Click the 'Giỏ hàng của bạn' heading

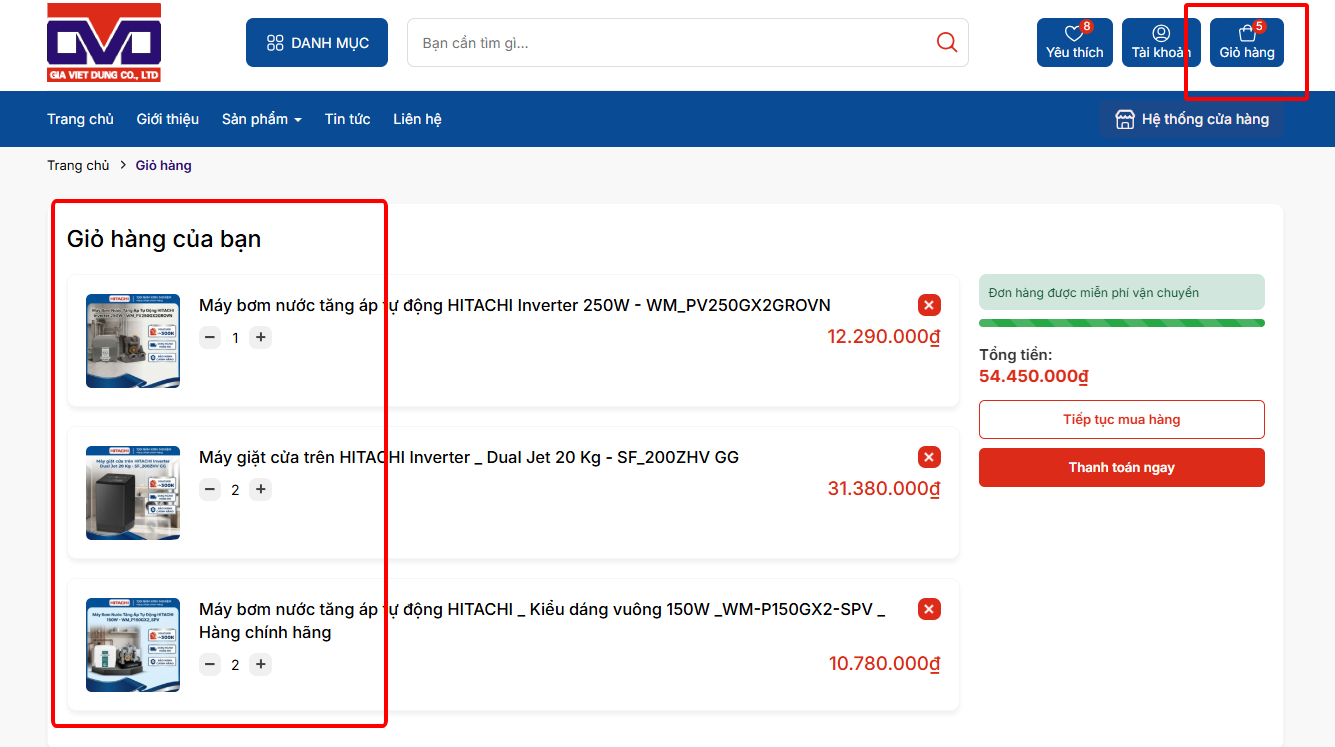pyautogui.click(x=164, y=239)
